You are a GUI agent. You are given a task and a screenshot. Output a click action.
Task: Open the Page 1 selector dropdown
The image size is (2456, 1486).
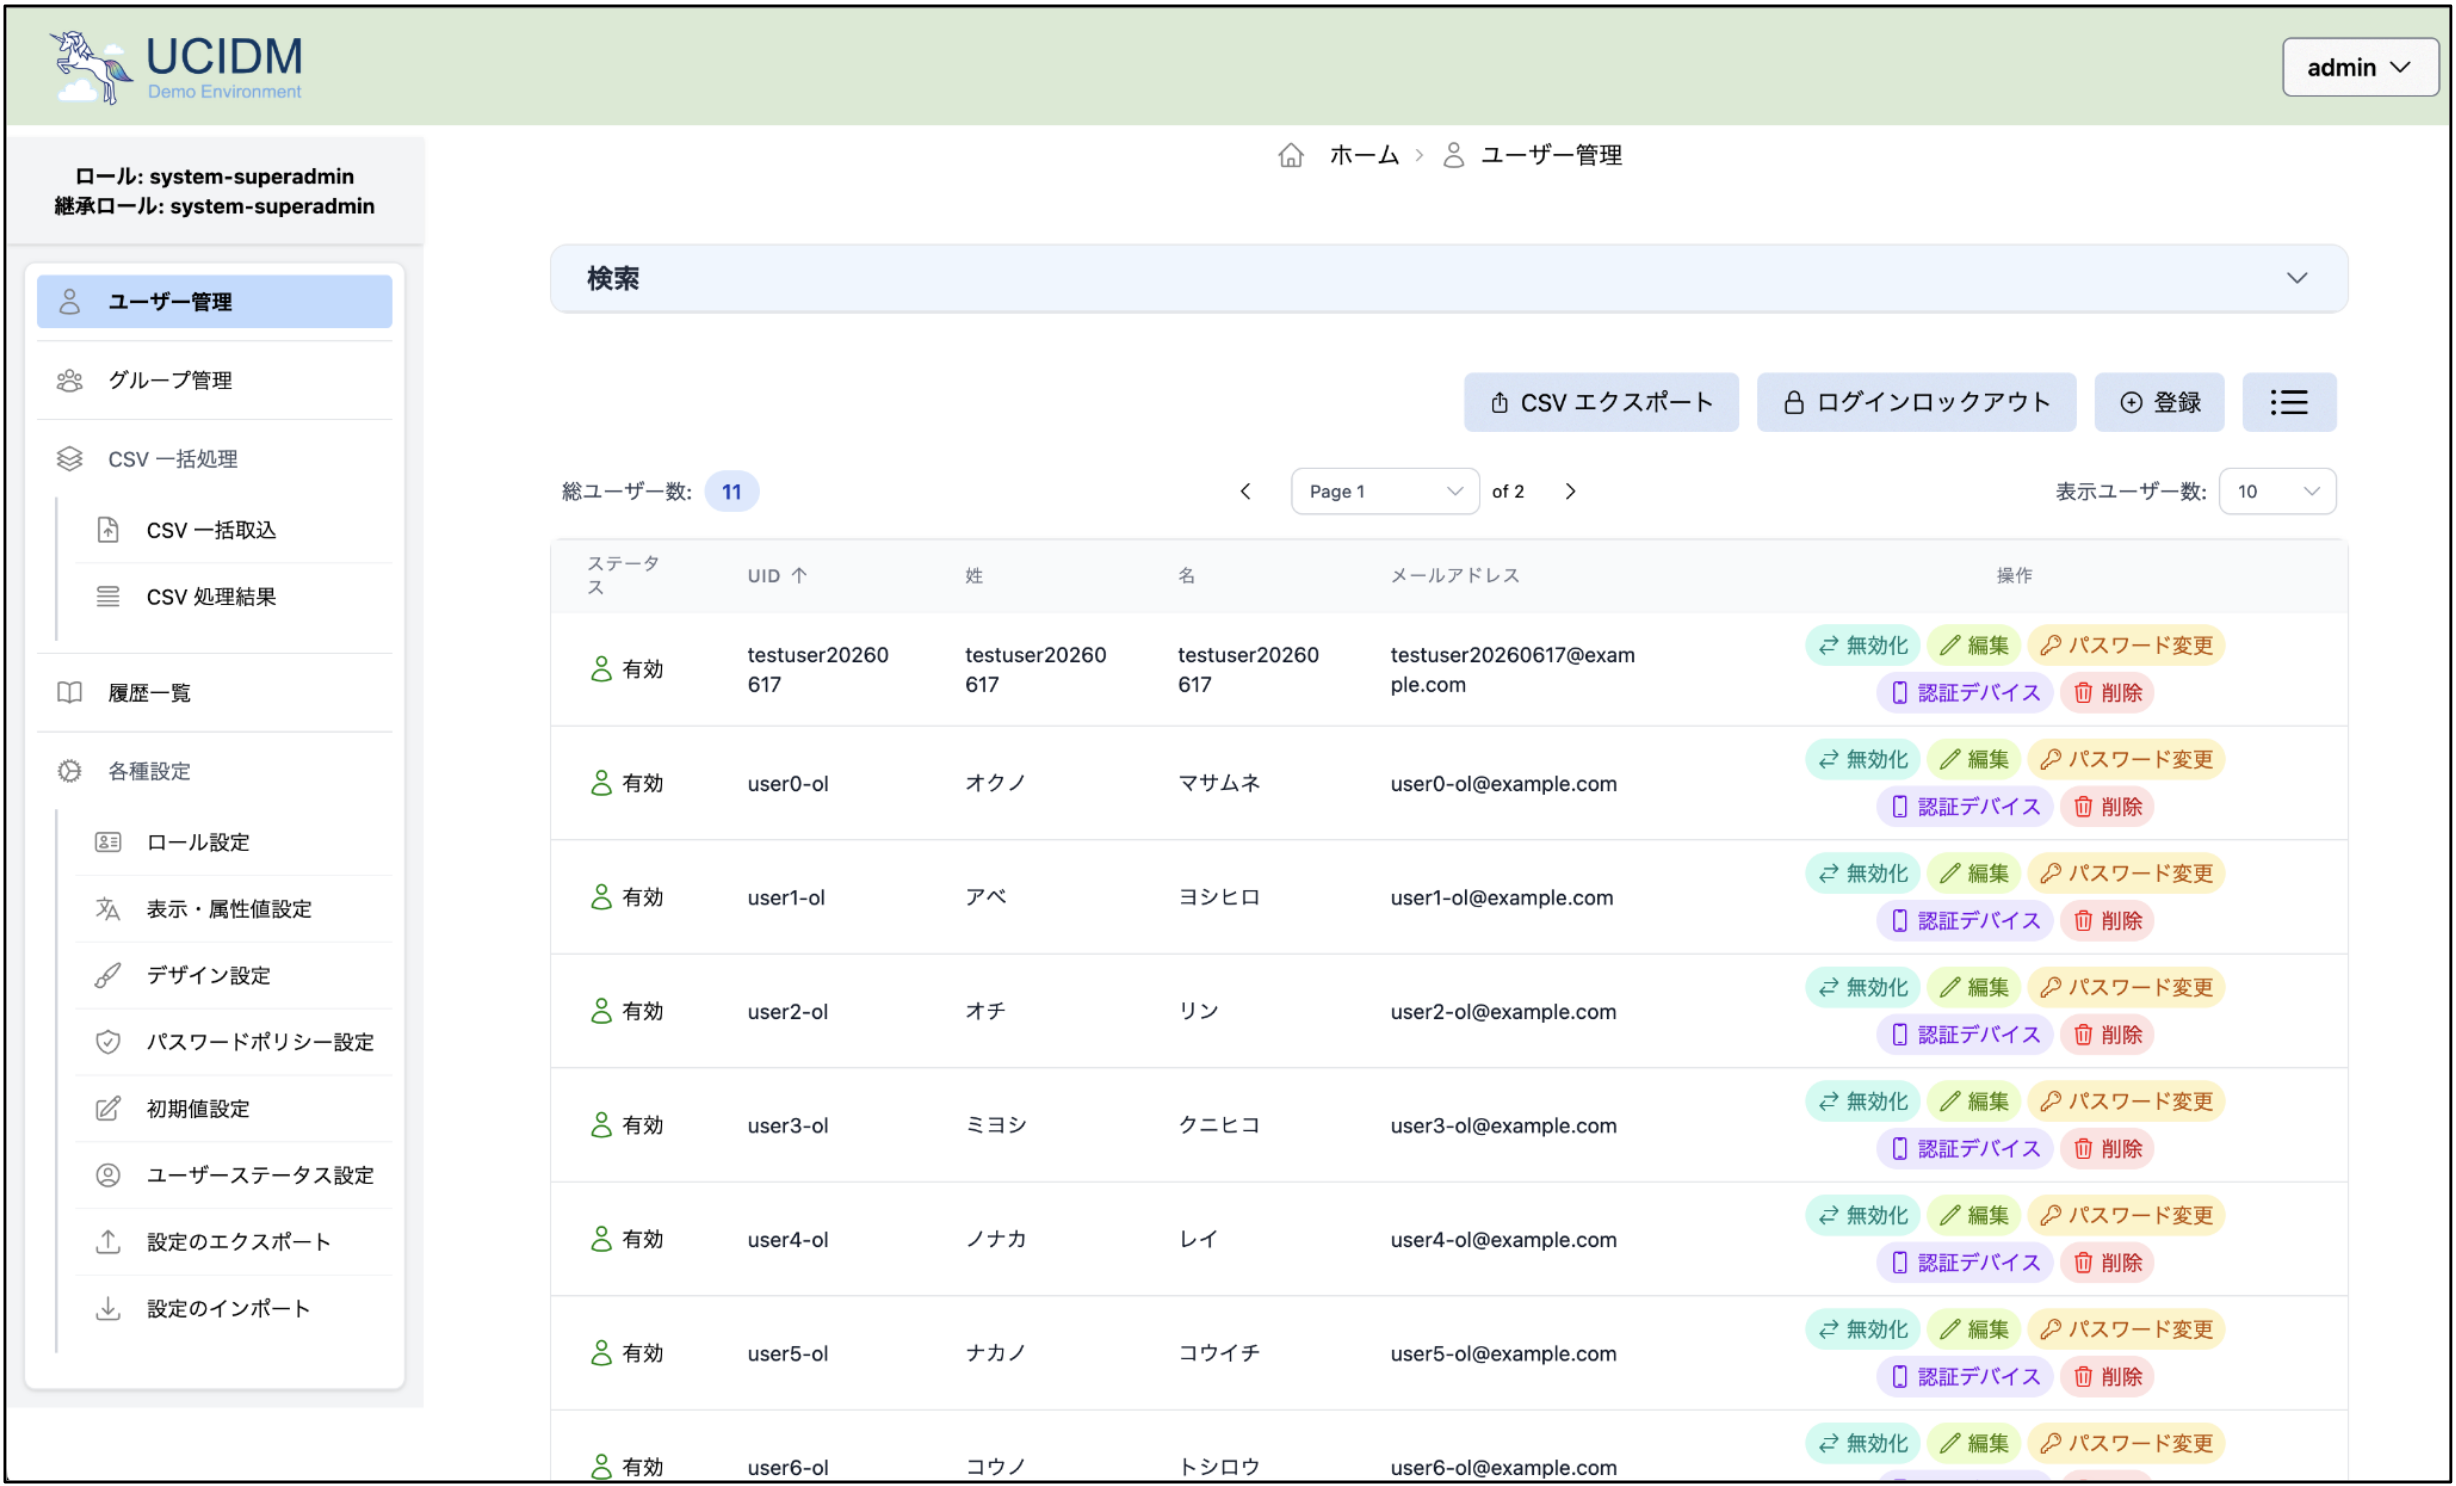(x=1384, y=491)
